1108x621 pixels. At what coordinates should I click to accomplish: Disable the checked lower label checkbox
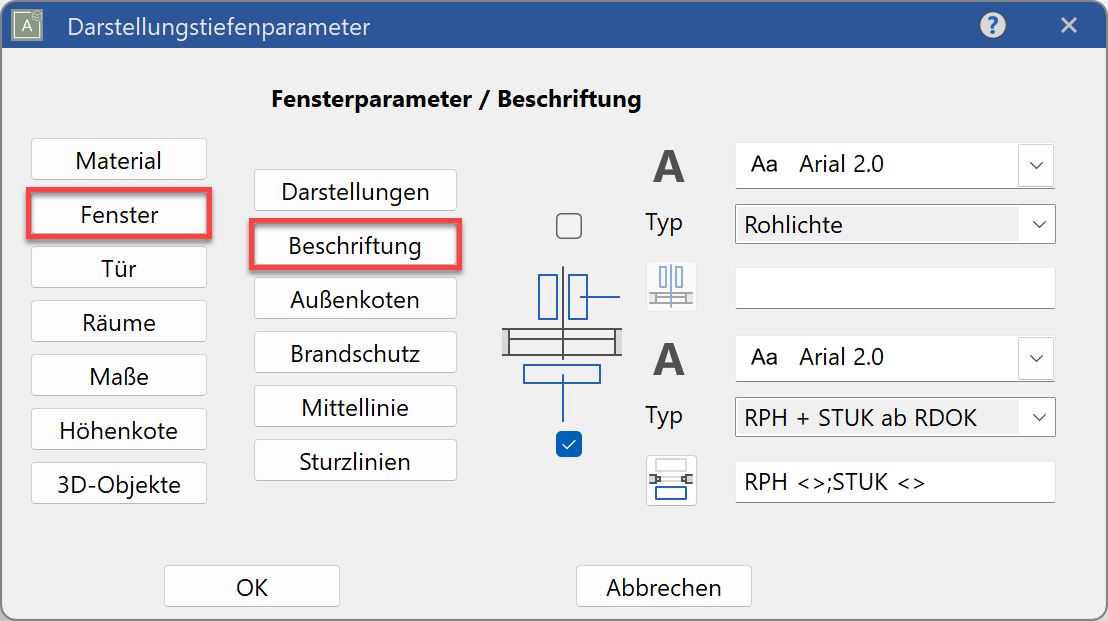click(x=568, y=444)
